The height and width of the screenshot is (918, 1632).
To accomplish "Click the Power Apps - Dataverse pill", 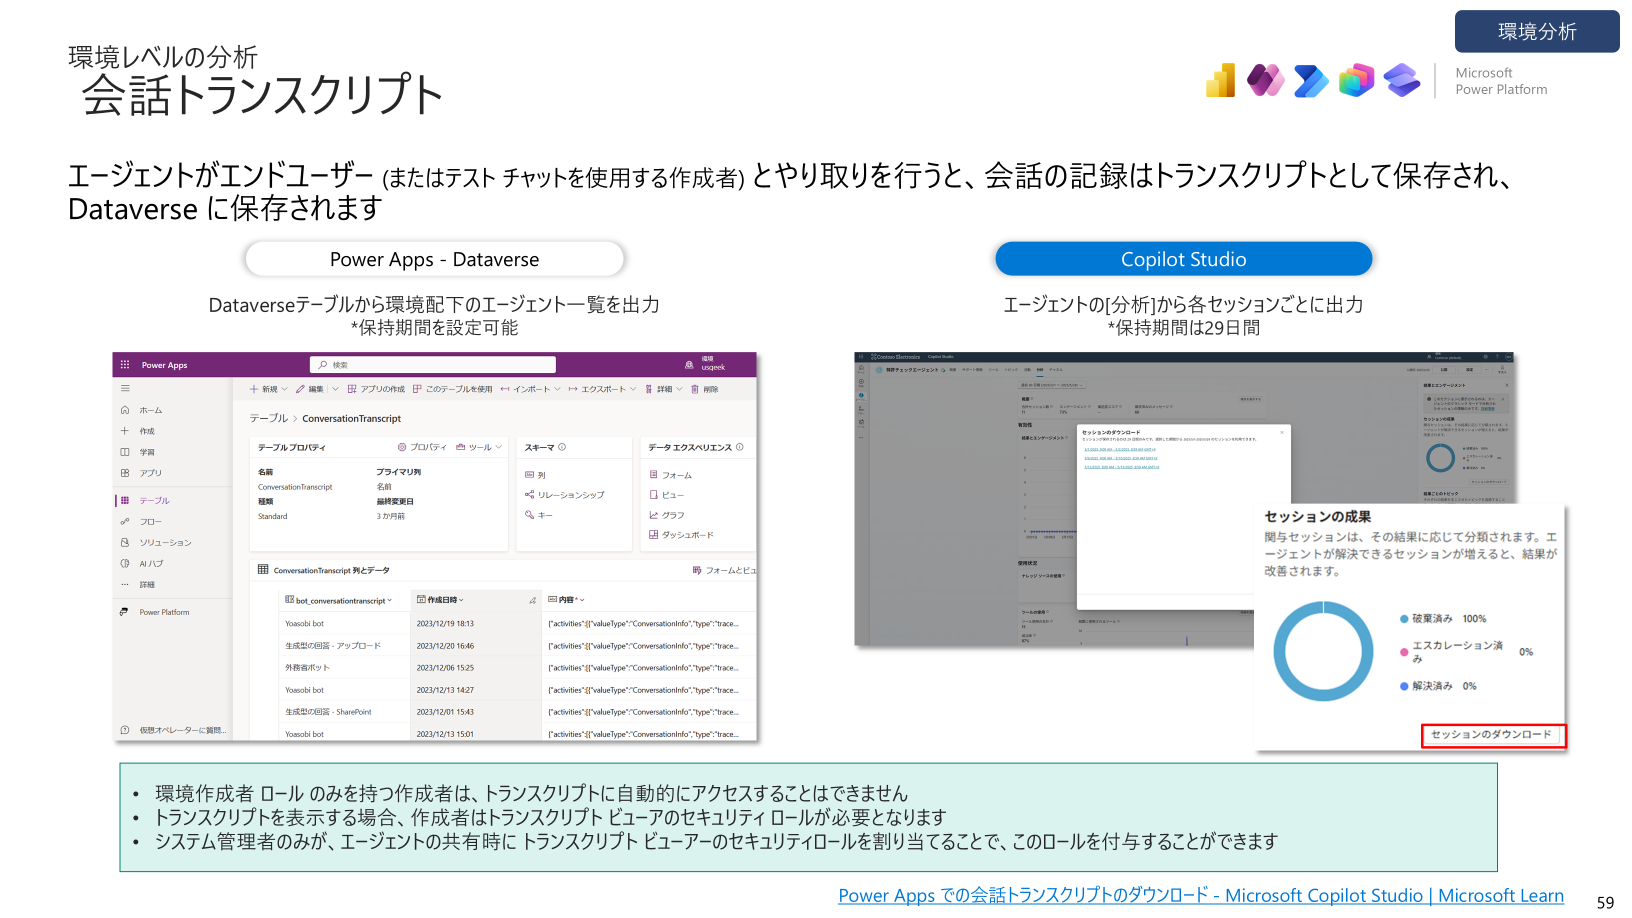I will point(435,260).
